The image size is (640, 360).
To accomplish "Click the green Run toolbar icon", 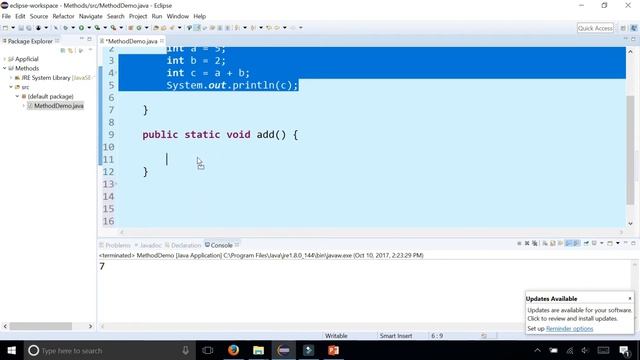I will (81, 28).
